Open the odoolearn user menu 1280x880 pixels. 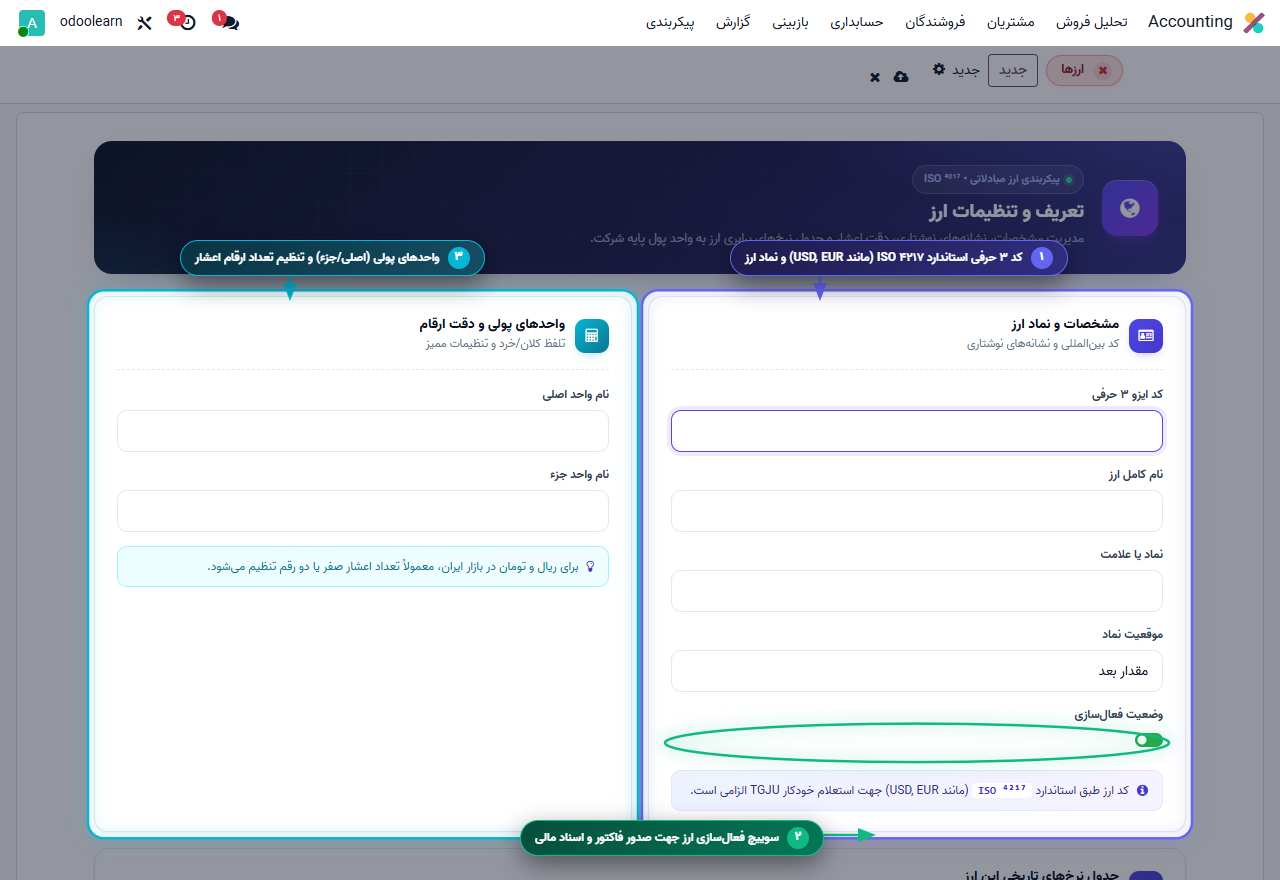click(91, 21)
